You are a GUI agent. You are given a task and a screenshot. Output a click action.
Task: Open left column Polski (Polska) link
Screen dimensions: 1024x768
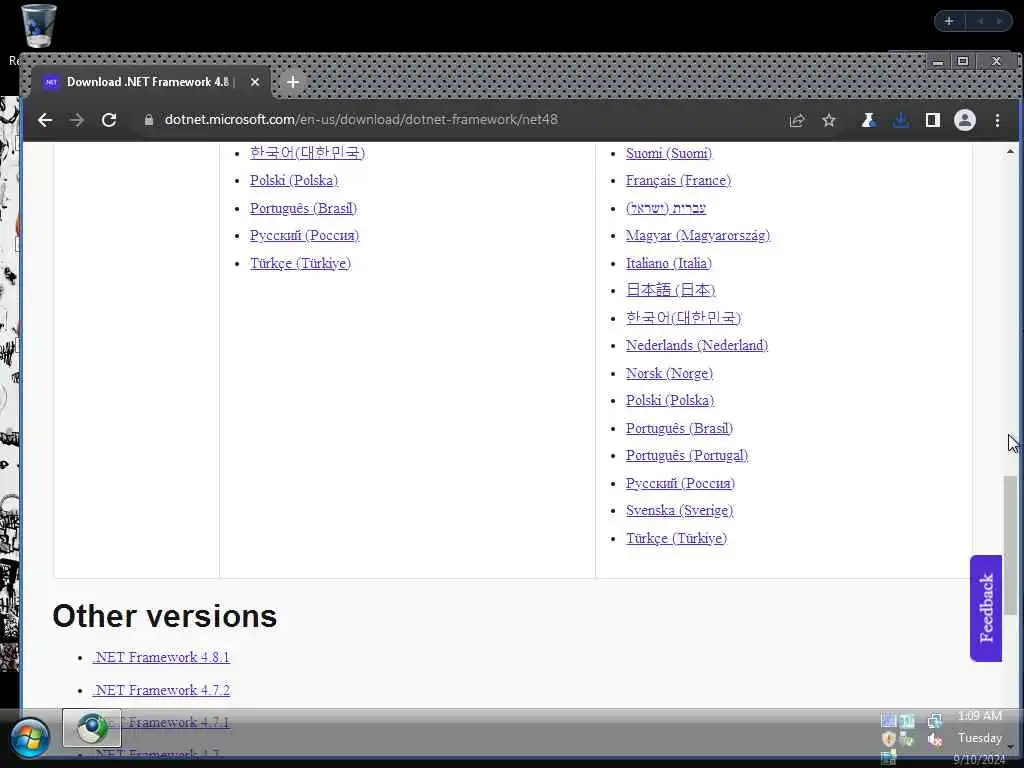[x=294, y=180]
